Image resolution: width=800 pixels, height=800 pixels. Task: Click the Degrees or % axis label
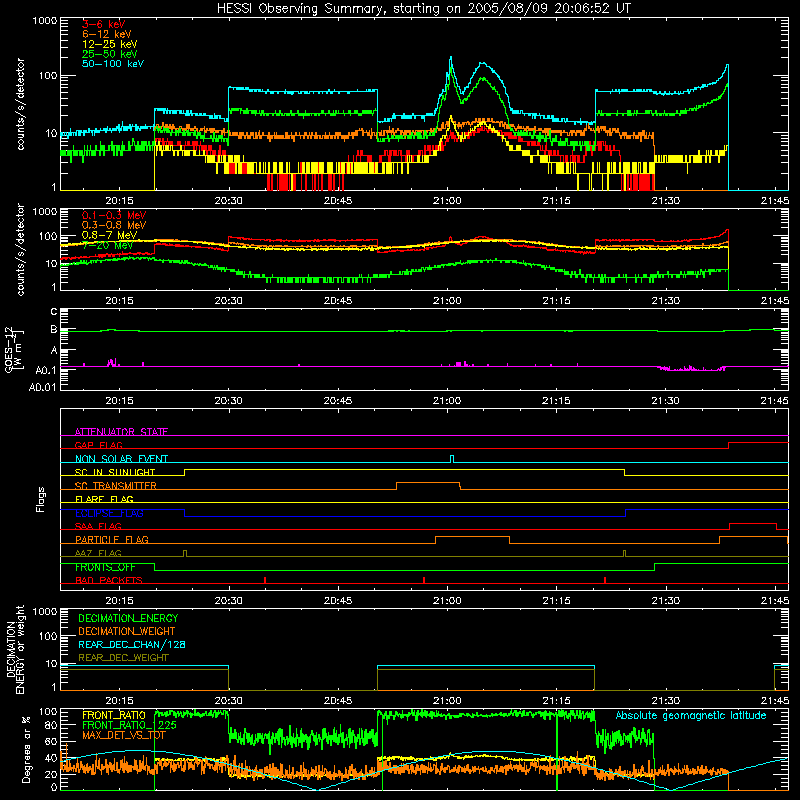[x=26, y=749]
